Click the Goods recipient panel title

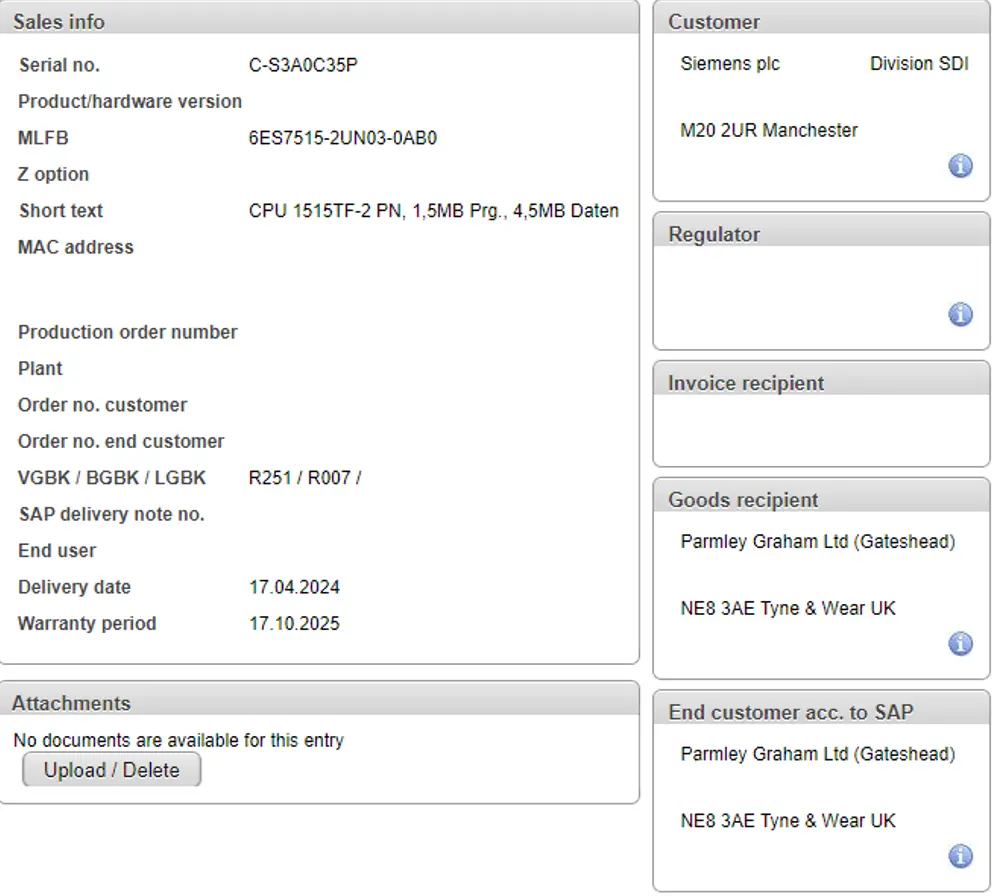[743, 500]
